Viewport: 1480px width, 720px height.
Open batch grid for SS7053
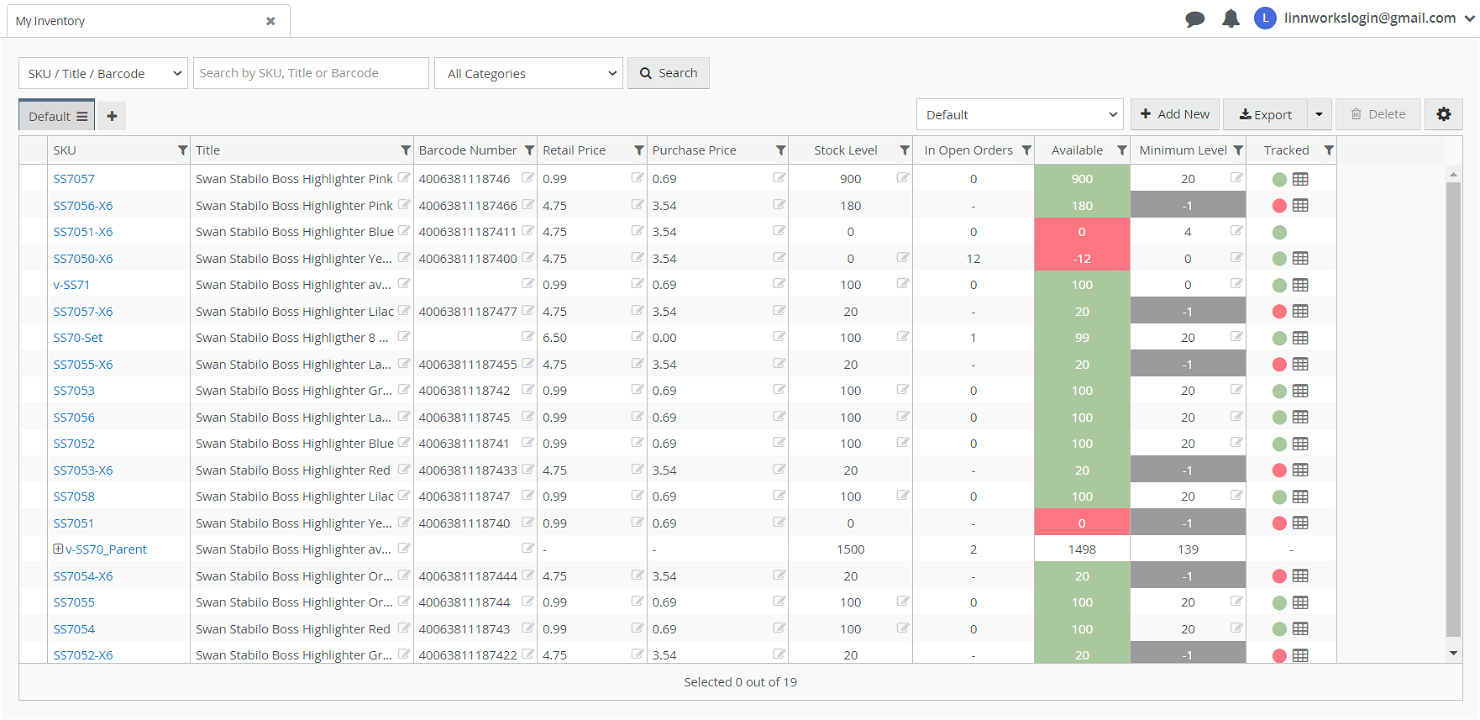click(1300, 391)
